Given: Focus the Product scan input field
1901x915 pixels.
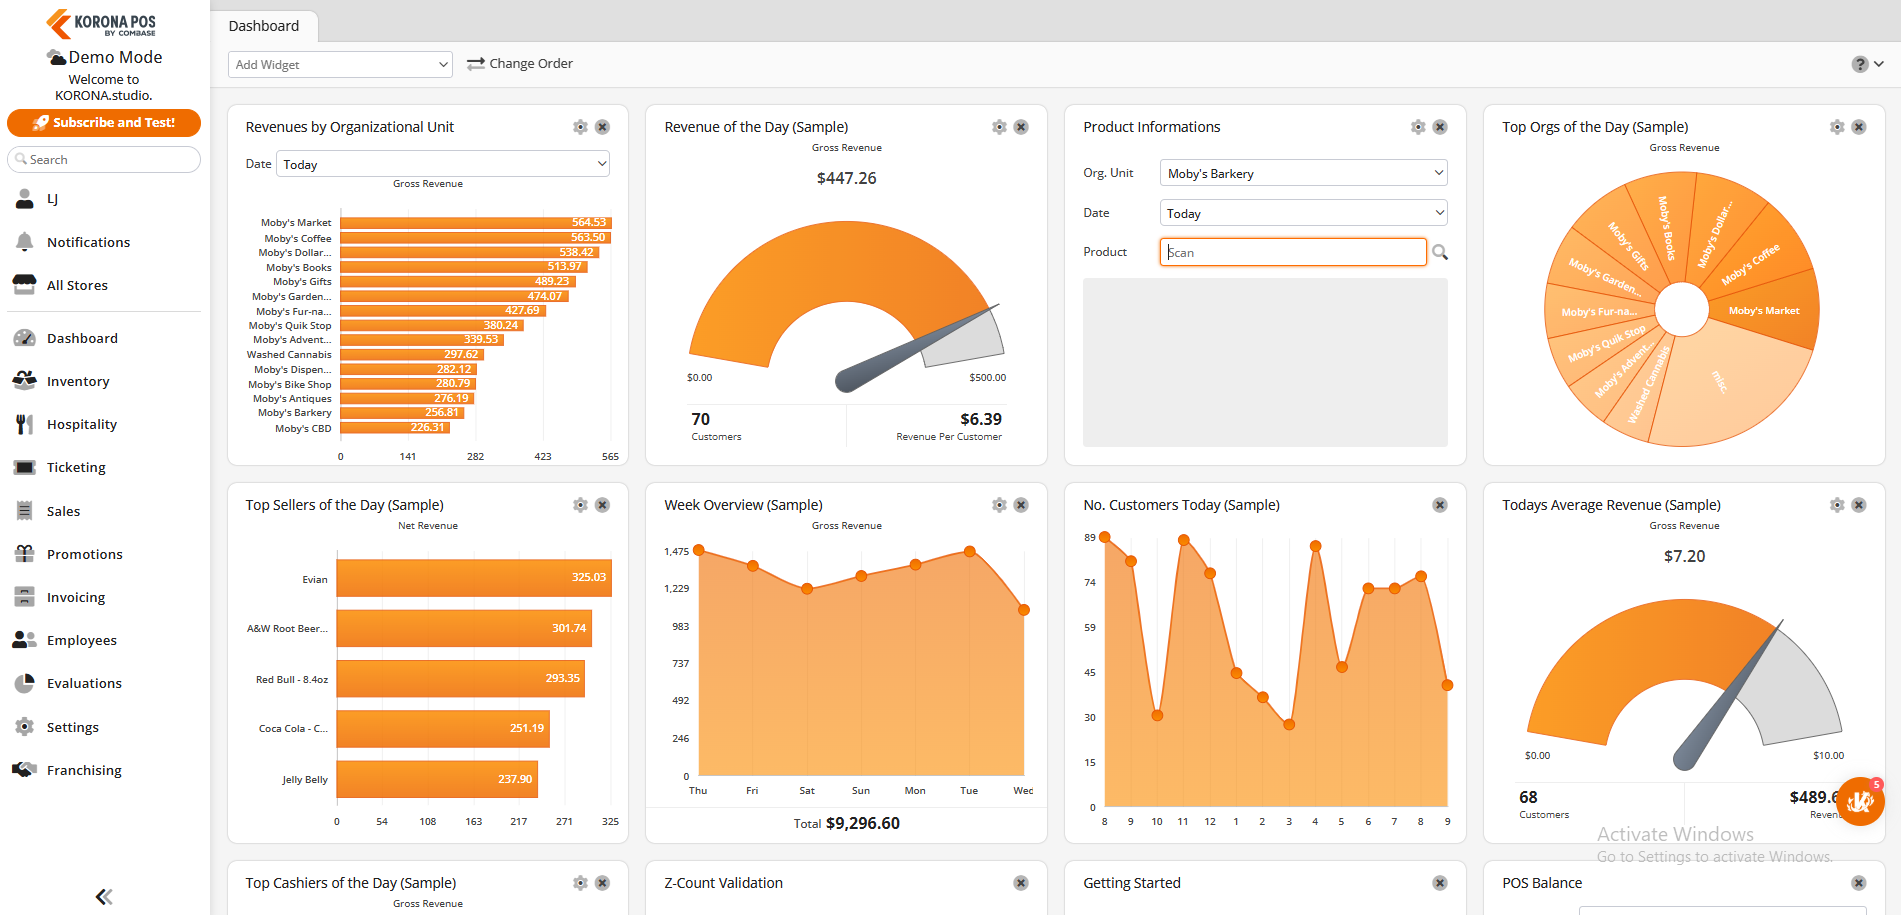Looking at the screenshot, I should coord(1293,252).
